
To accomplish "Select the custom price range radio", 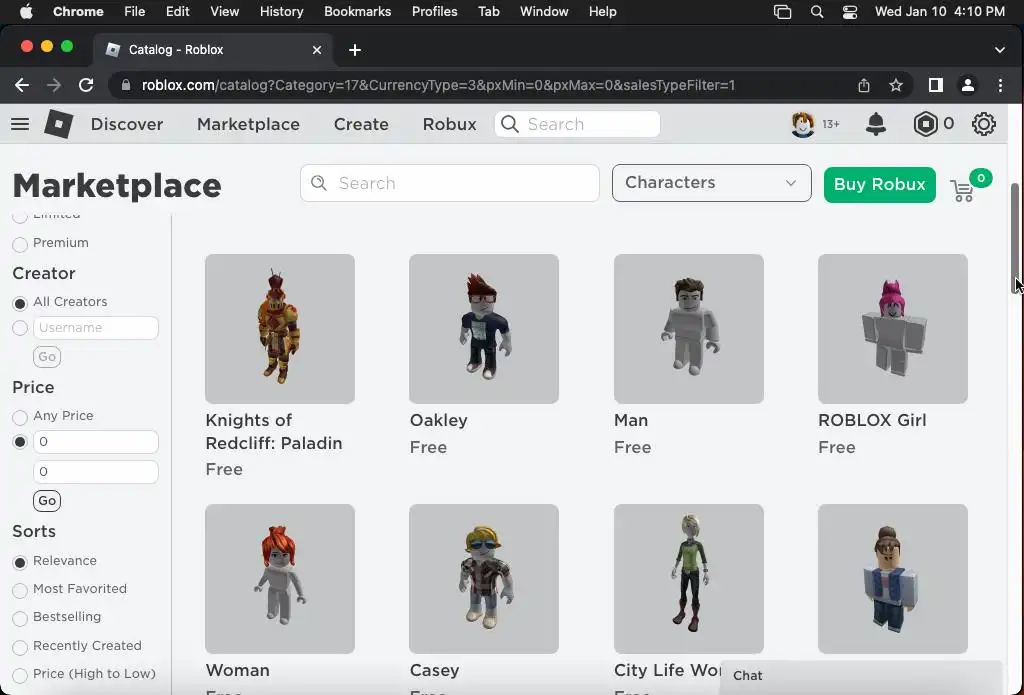I will tap(20, 442).
